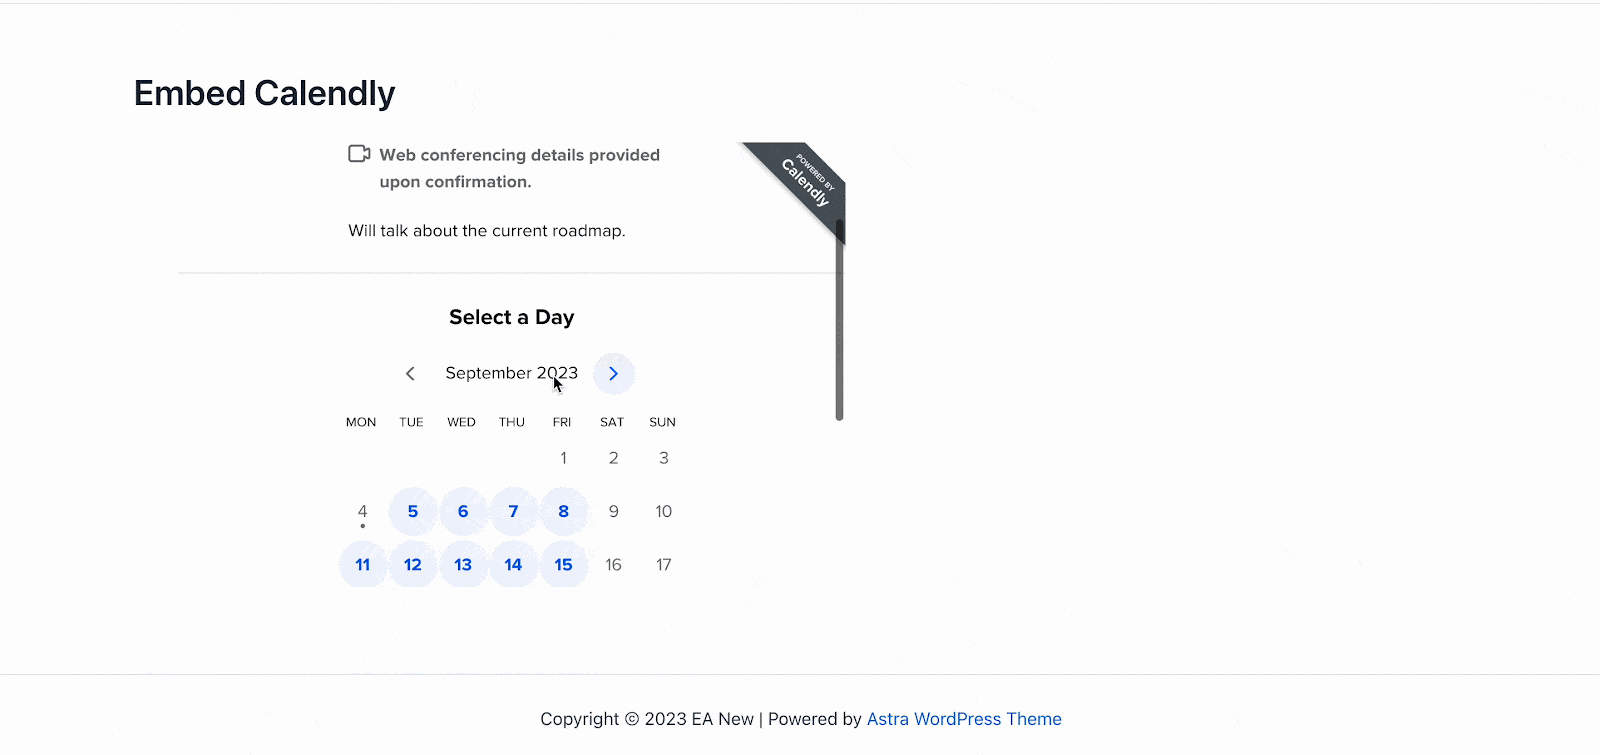
Task: Click the web conferencing camera icon
Action: click(358, 153)
